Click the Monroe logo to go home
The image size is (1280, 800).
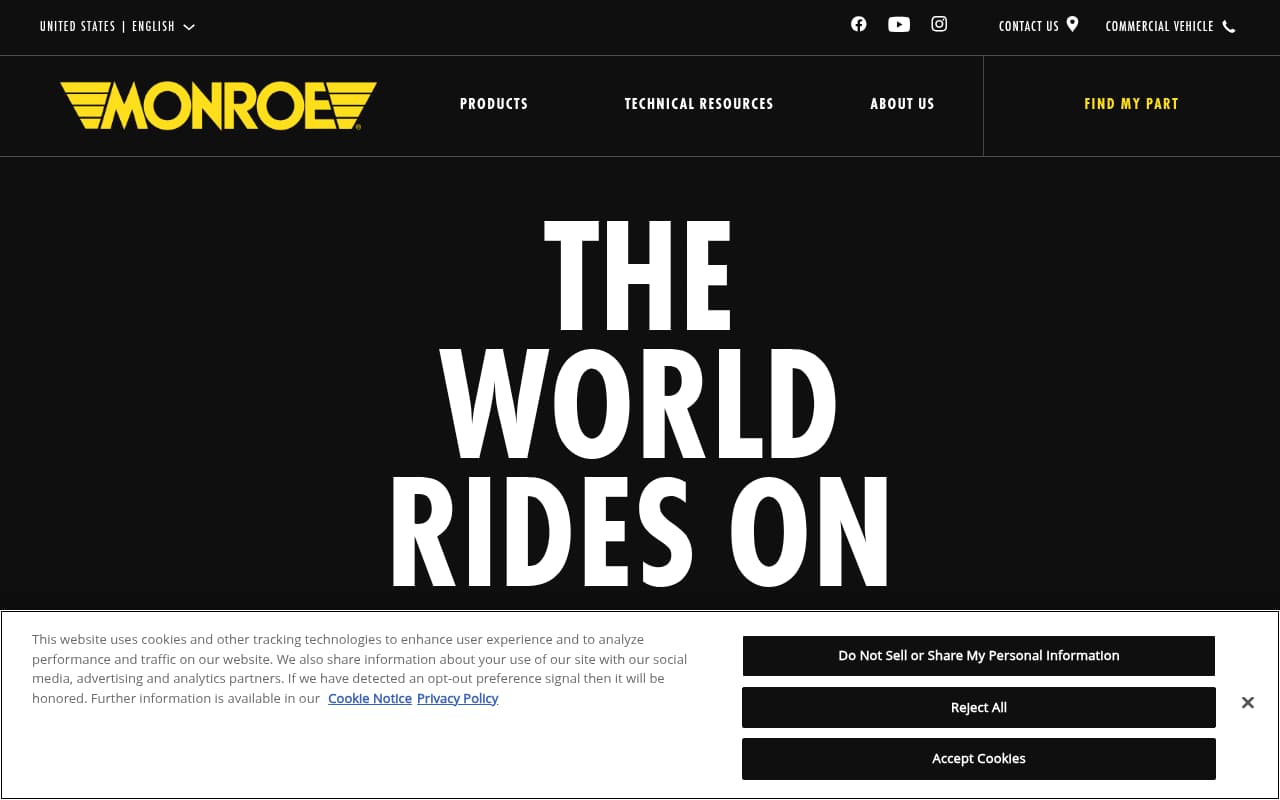218,104
